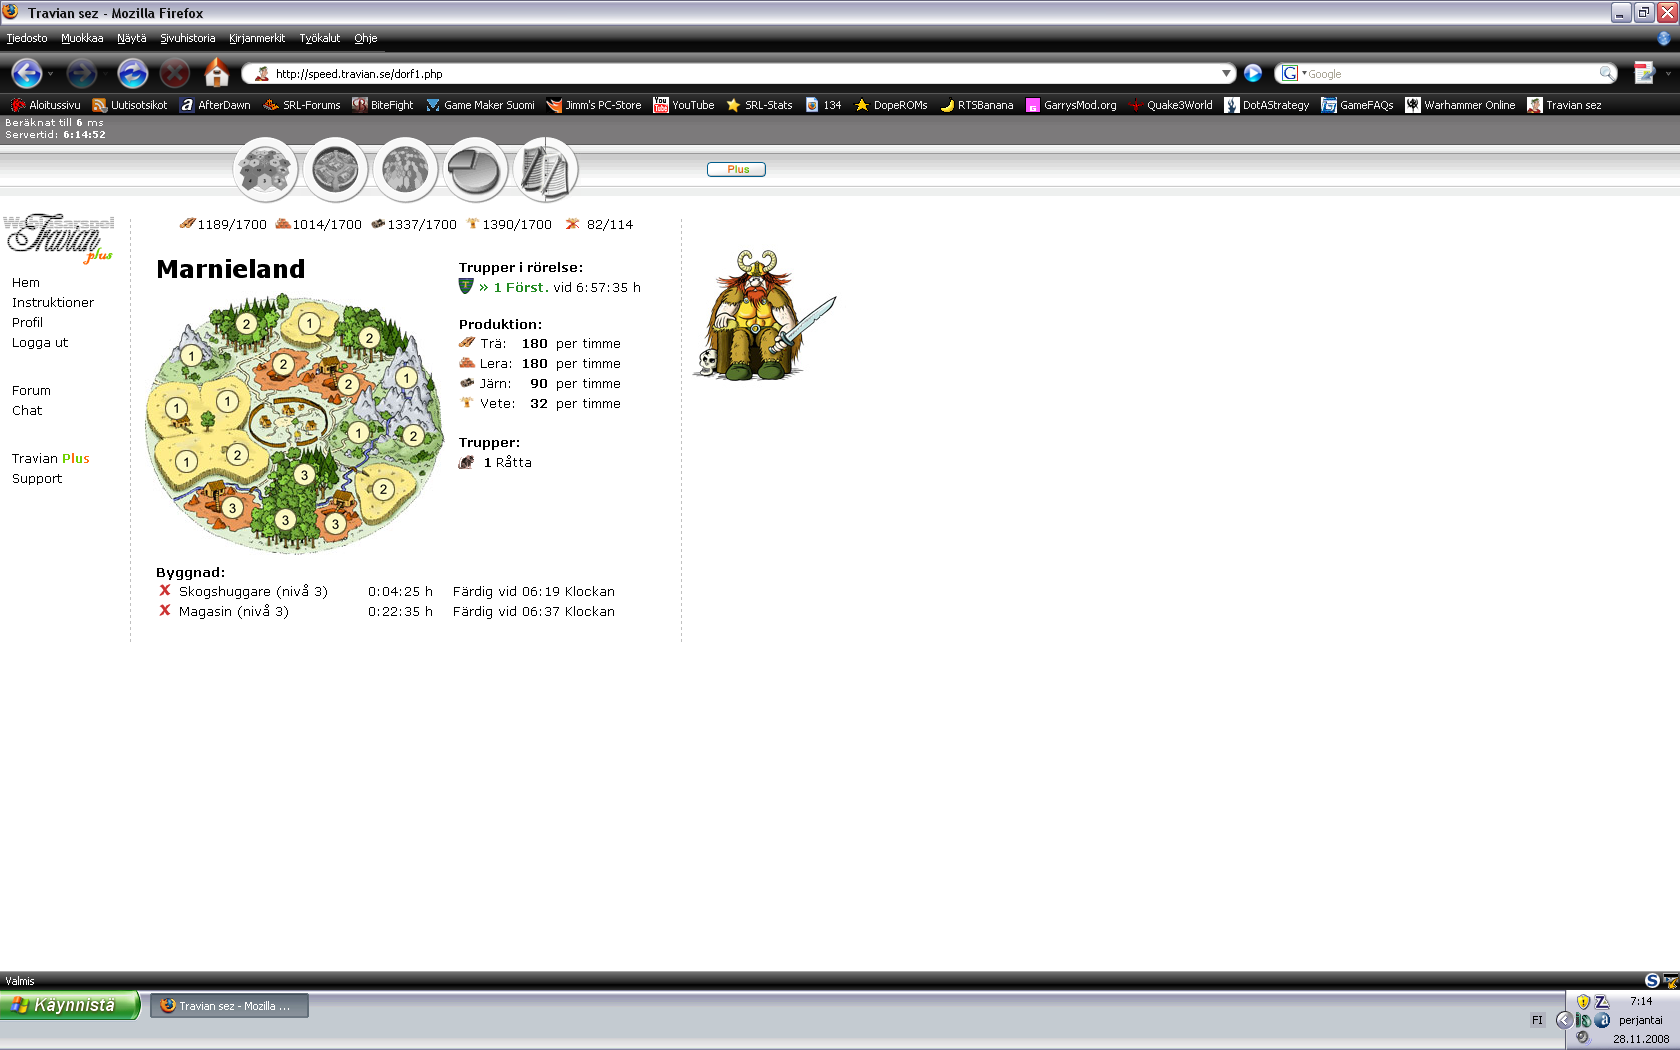
Task: Open the village center icon
Action: click(335, 170)
